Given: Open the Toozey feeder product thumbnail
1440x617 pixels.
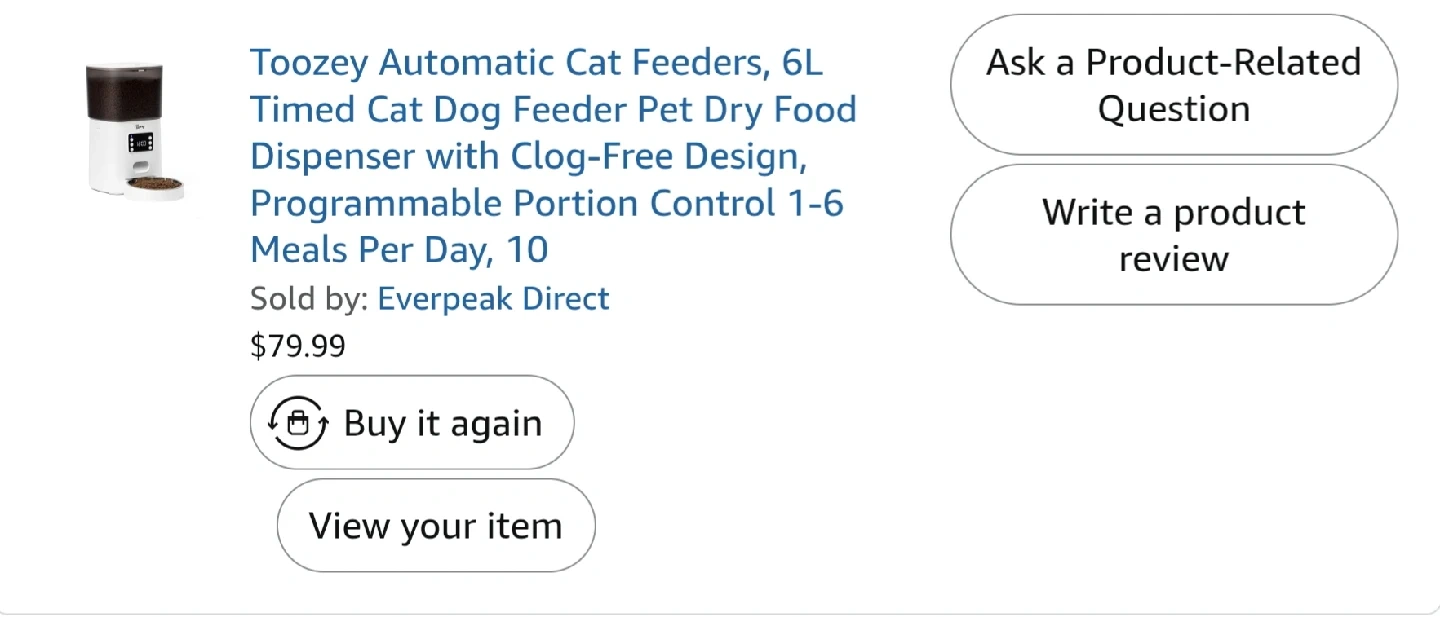Looking at the screenshot, I should coord(134,131).
